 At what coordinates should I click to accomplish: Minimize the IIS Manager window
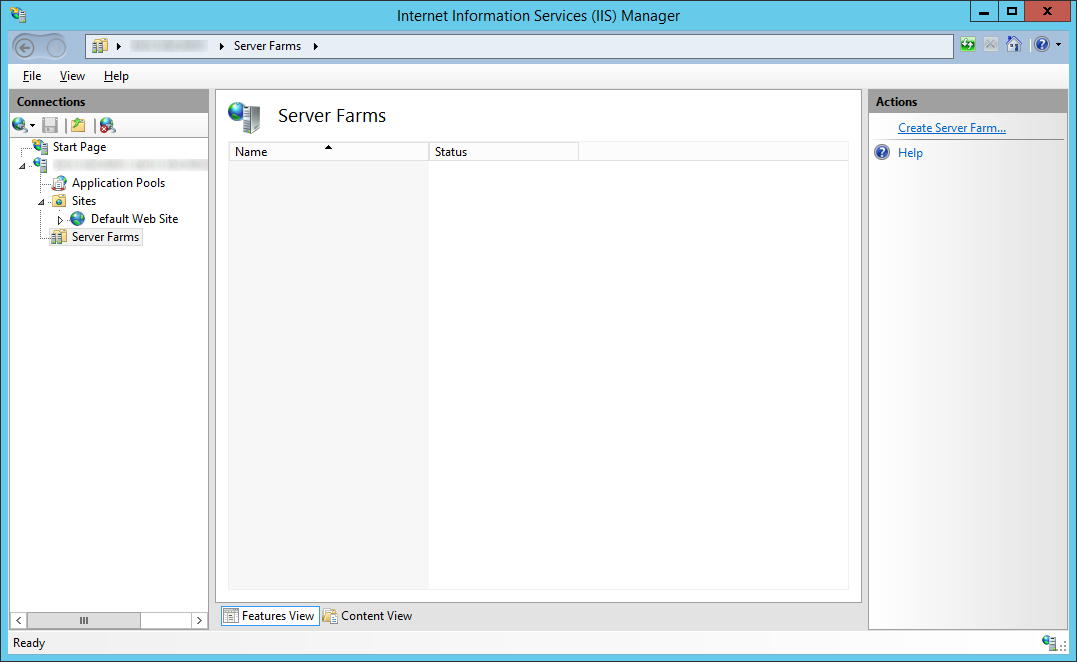tap(984, 11)
